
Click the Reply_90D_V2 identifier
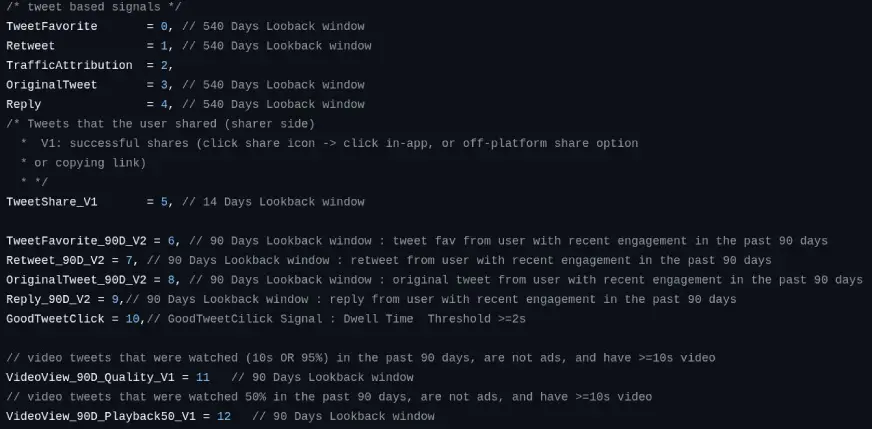coord(48,299)
